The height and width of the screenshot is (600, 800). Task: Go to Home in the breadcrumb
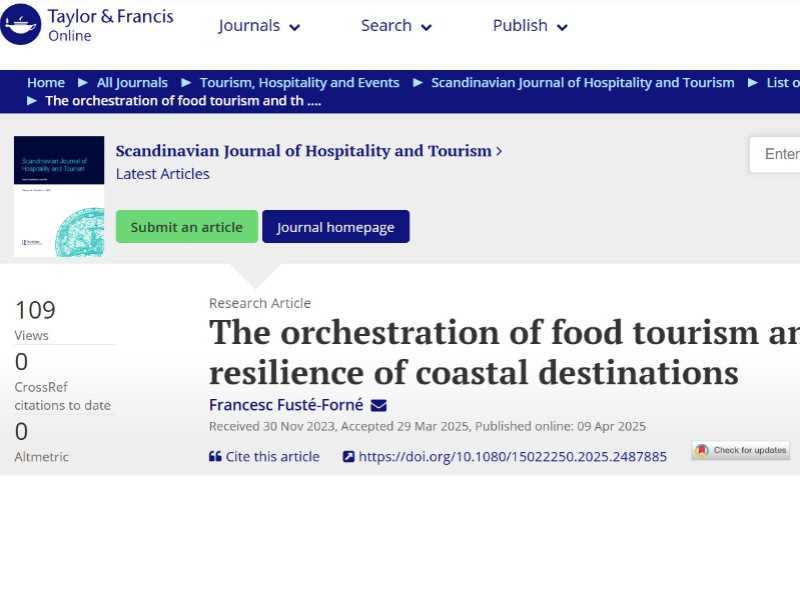46,83
